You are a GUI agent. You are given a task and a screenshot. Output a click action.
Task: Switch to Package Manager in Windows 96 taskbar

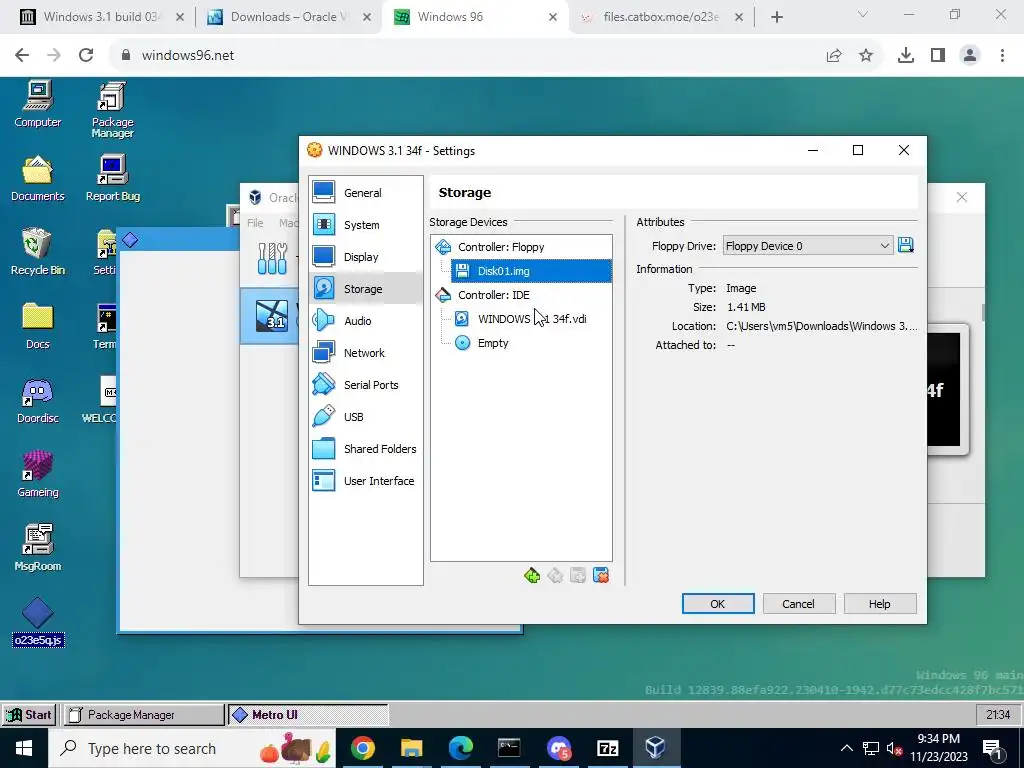click(143, 714)
